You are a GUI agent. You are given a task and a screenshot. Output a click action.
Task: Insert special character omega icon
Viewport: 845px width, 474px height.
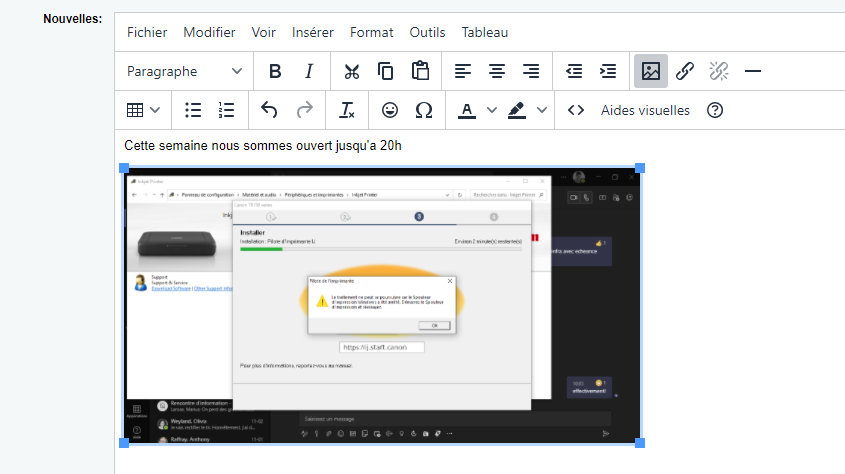(x=424, y=110)
